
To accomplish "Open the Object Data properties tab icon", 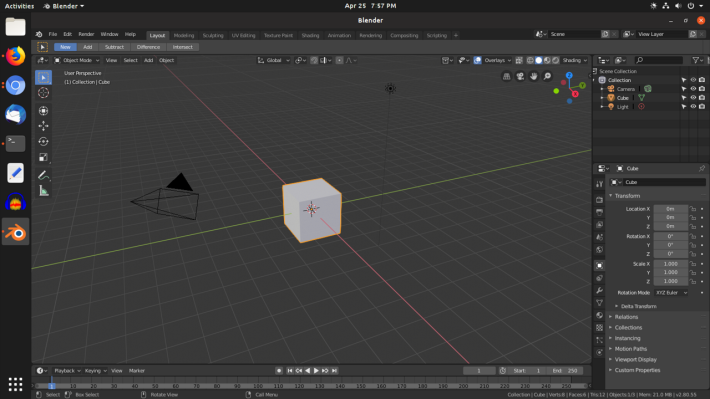I will (600, 303).
